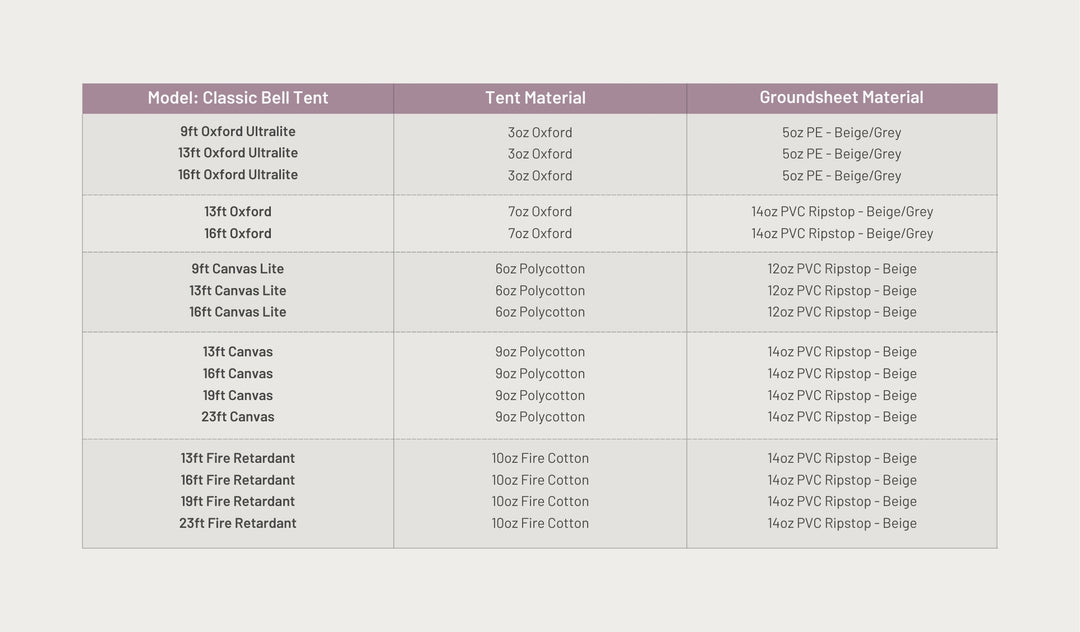
Task: Click the "16ft Oxford" model name
Action: pyautogui.click(x=238, y=234)
